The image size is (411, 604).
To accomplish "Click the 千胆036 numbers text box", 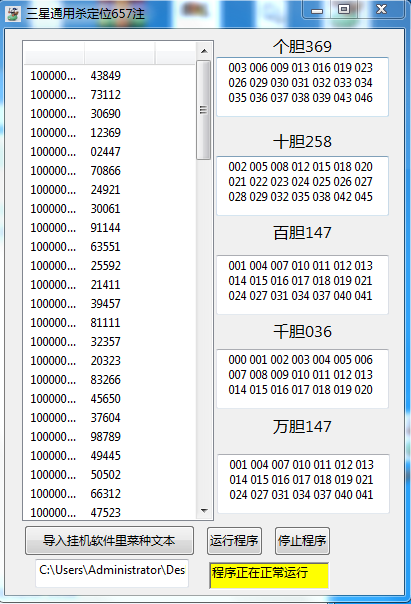I will [302, 379].
